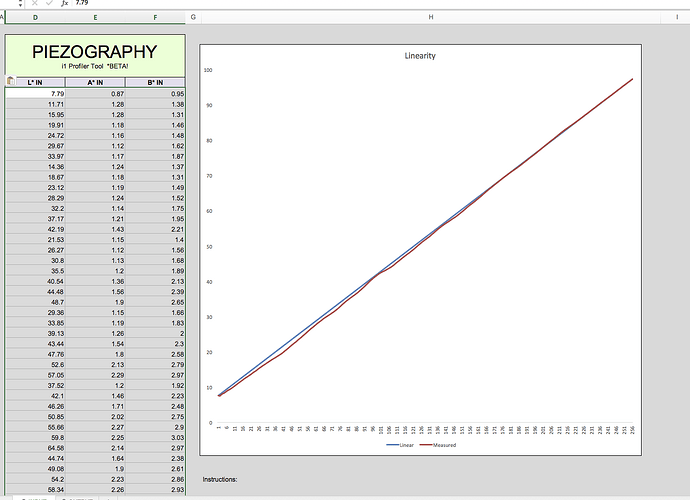Select cell with L* value 24.72
This screenshot has height=500, width=690.
click(x=35, y=136)
